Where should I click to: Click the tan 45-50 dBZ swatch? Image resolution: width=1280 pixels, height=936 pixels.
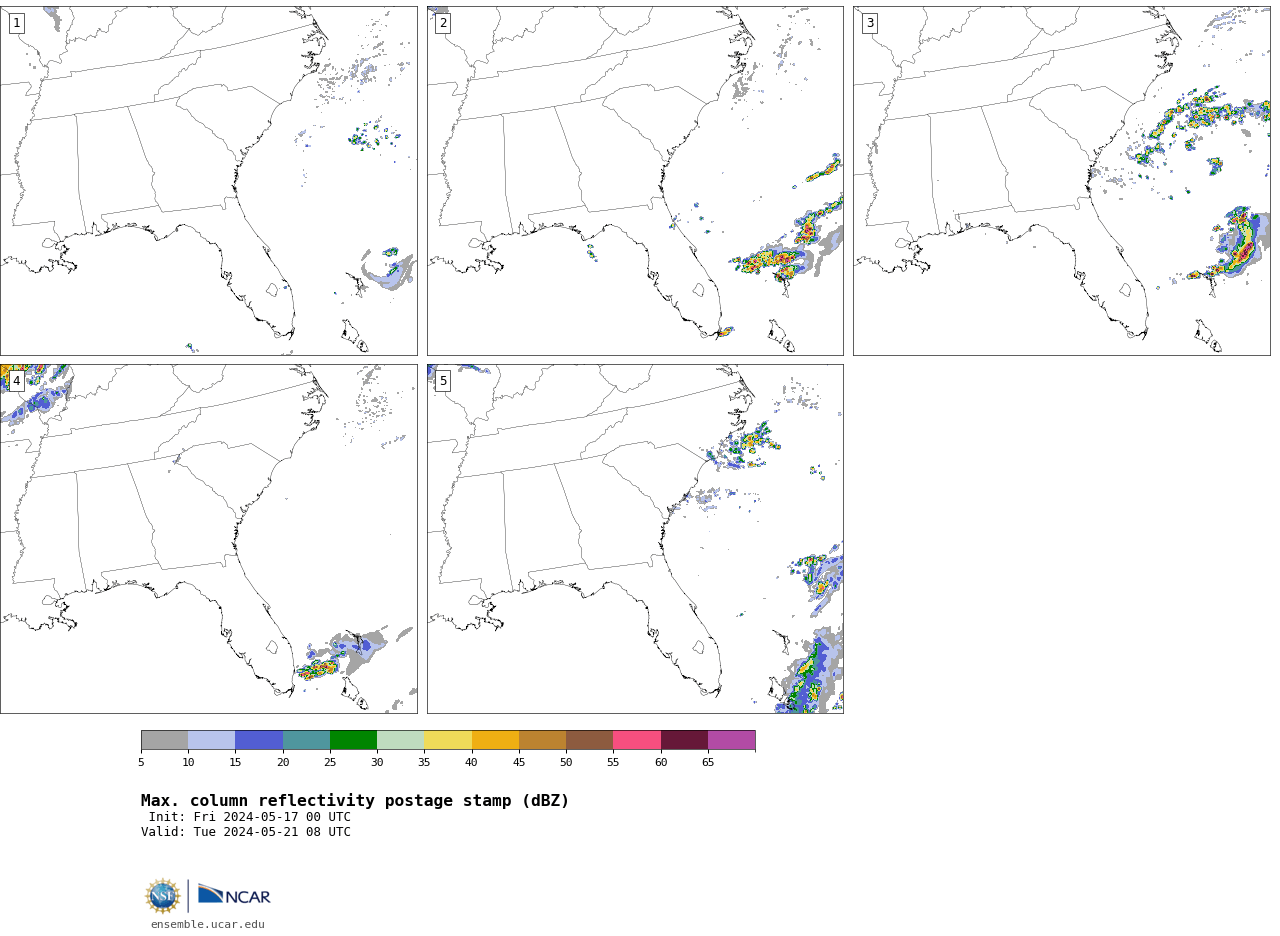coord(542,740)
